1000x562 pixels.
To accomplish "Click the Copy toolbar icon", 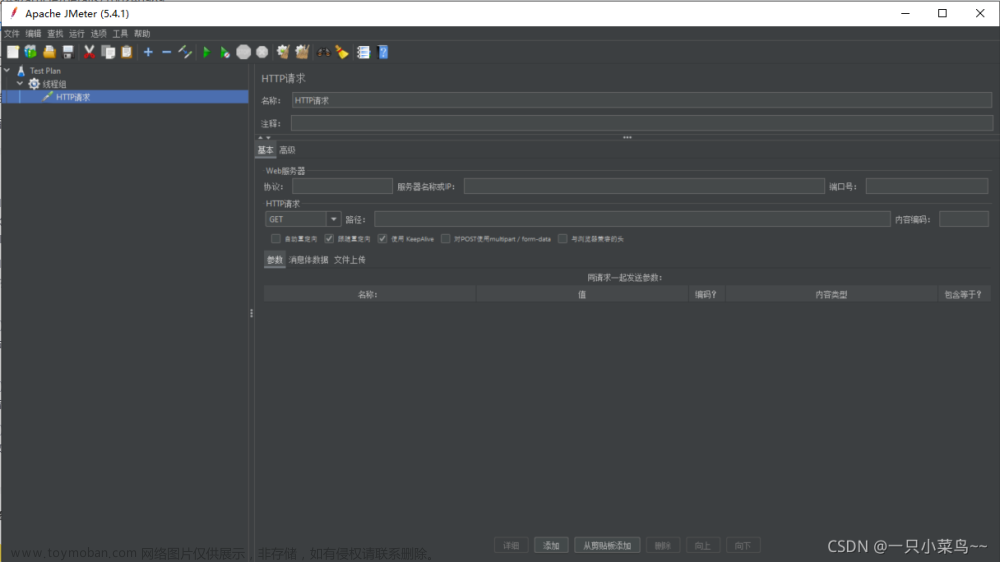I will [108, 52].
